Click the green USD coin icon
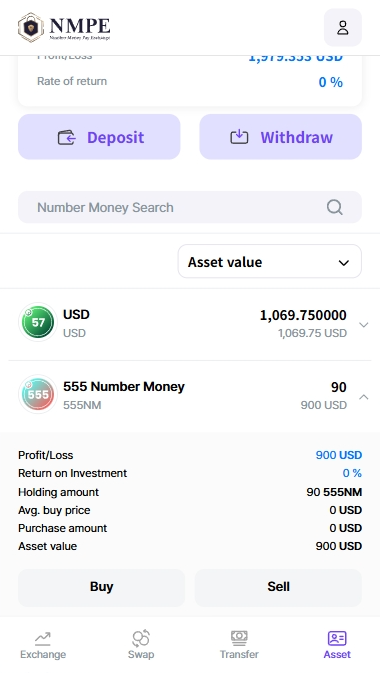Screen dimensions: 380x673 pyautogui.click(x=38, y=322)
